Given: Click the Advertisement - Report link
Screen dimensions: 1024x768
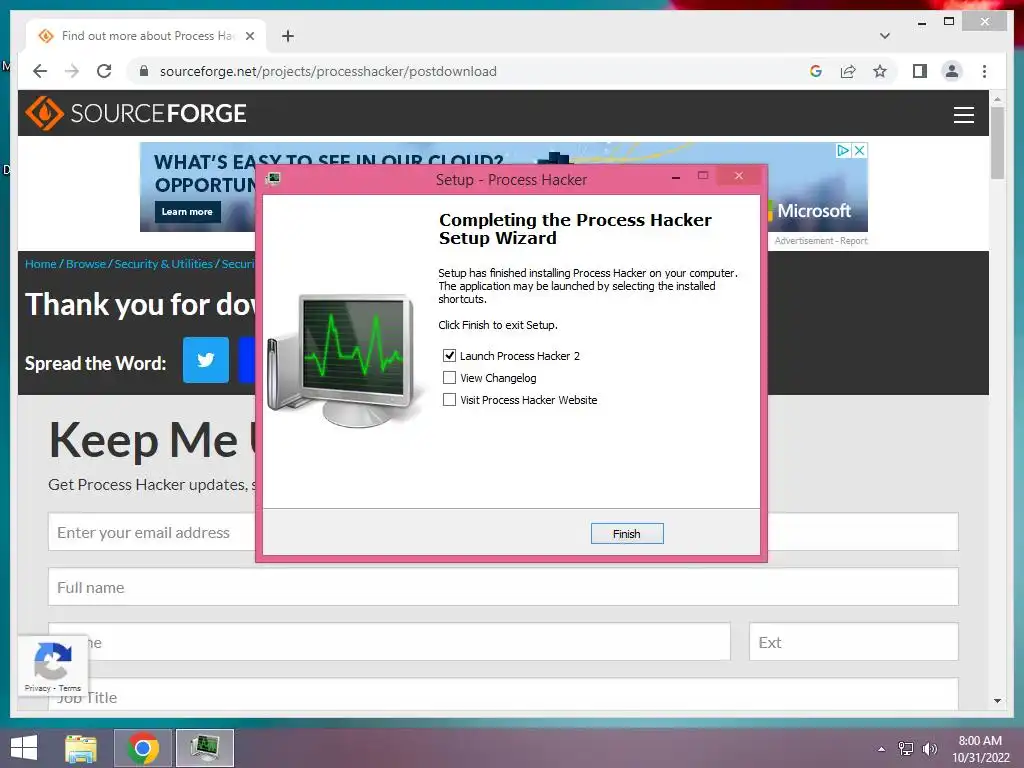Looking at the screenshot, I should (821, 241).
